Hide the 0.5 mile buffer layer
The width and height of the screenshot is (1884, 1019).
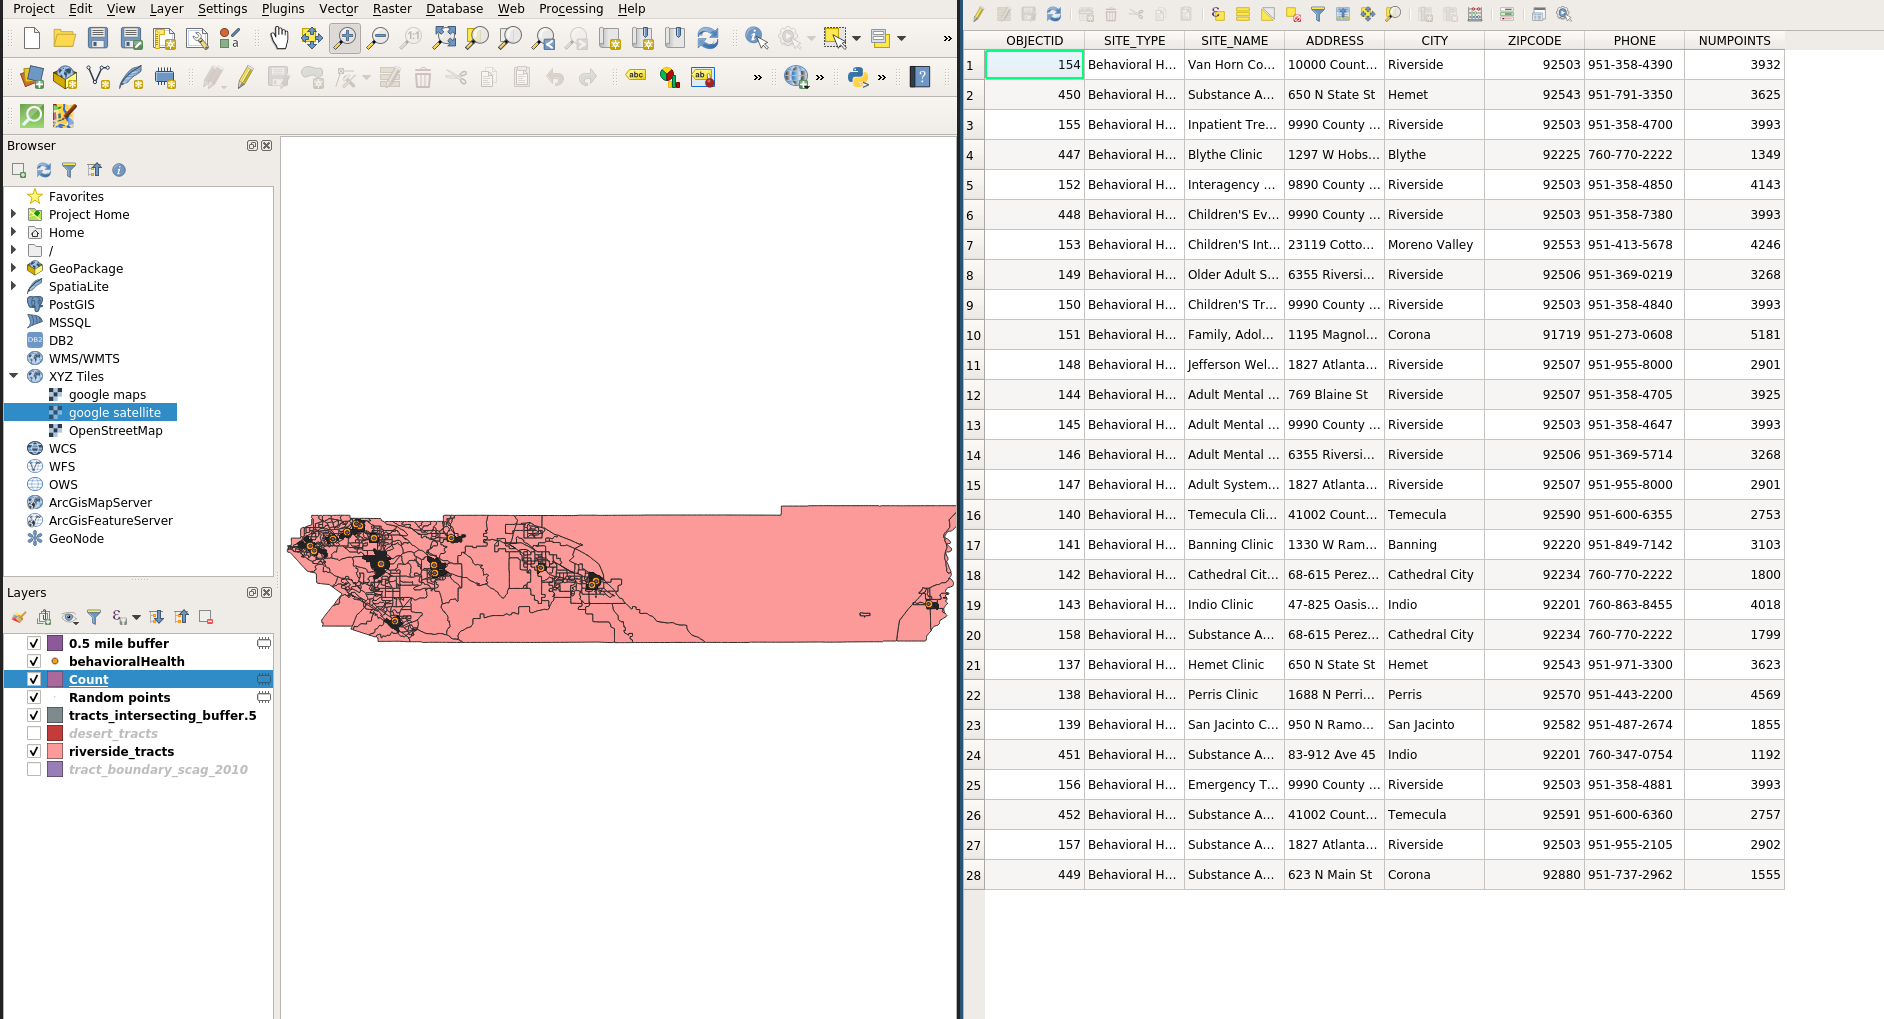[x=34, y=643]
